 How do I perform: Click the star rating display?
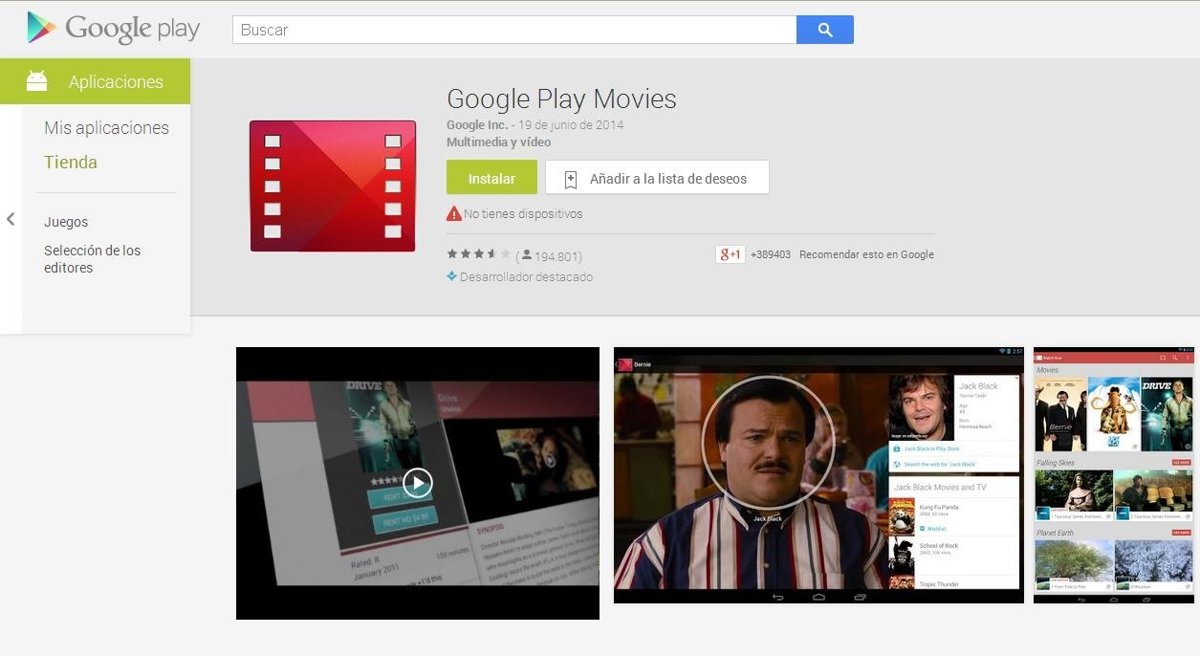[478, 255]
